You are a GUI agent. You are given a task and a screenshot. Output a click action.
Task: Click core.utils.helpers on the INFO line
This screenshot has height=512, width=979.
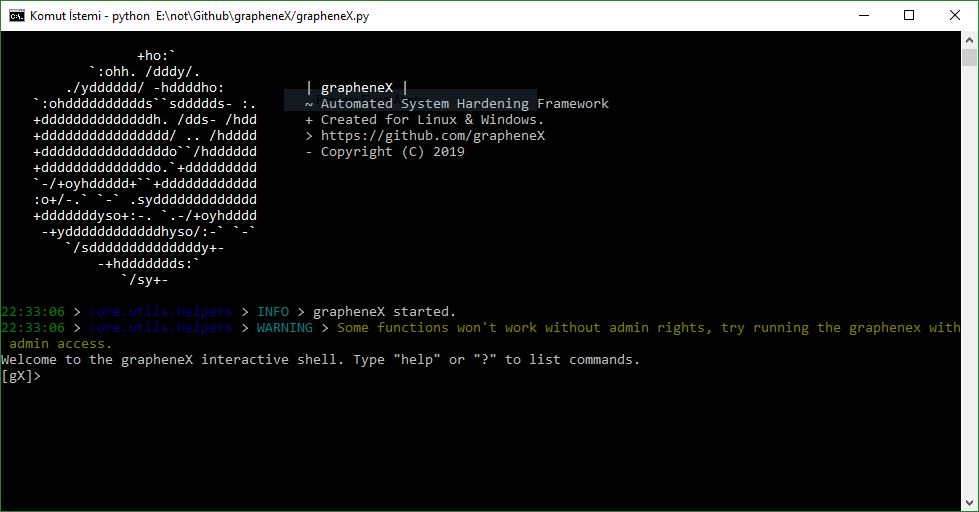[160, 312]
